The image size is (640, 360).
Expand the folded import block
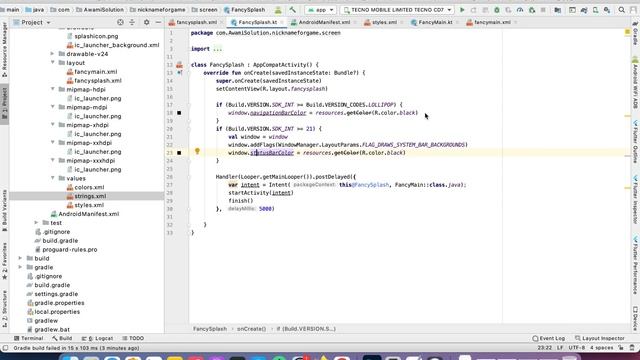pos(218,49)
